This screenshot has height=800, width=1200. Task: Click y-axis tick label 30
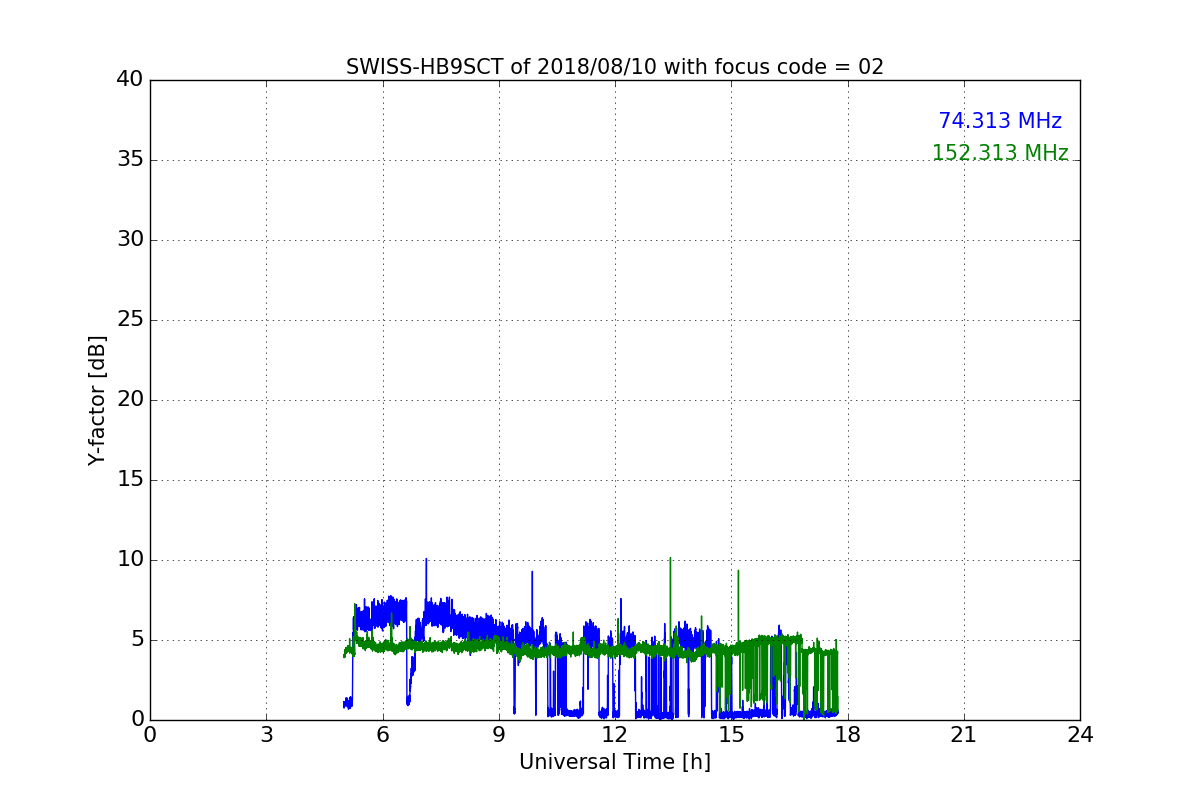(x=130, y=240)
